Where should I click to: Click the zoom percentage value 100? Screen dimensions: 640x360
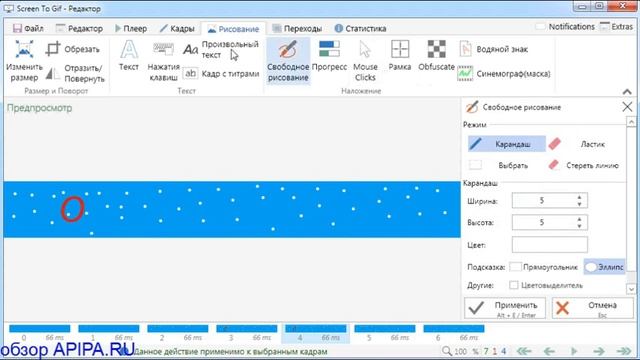[x=460, y=351]
